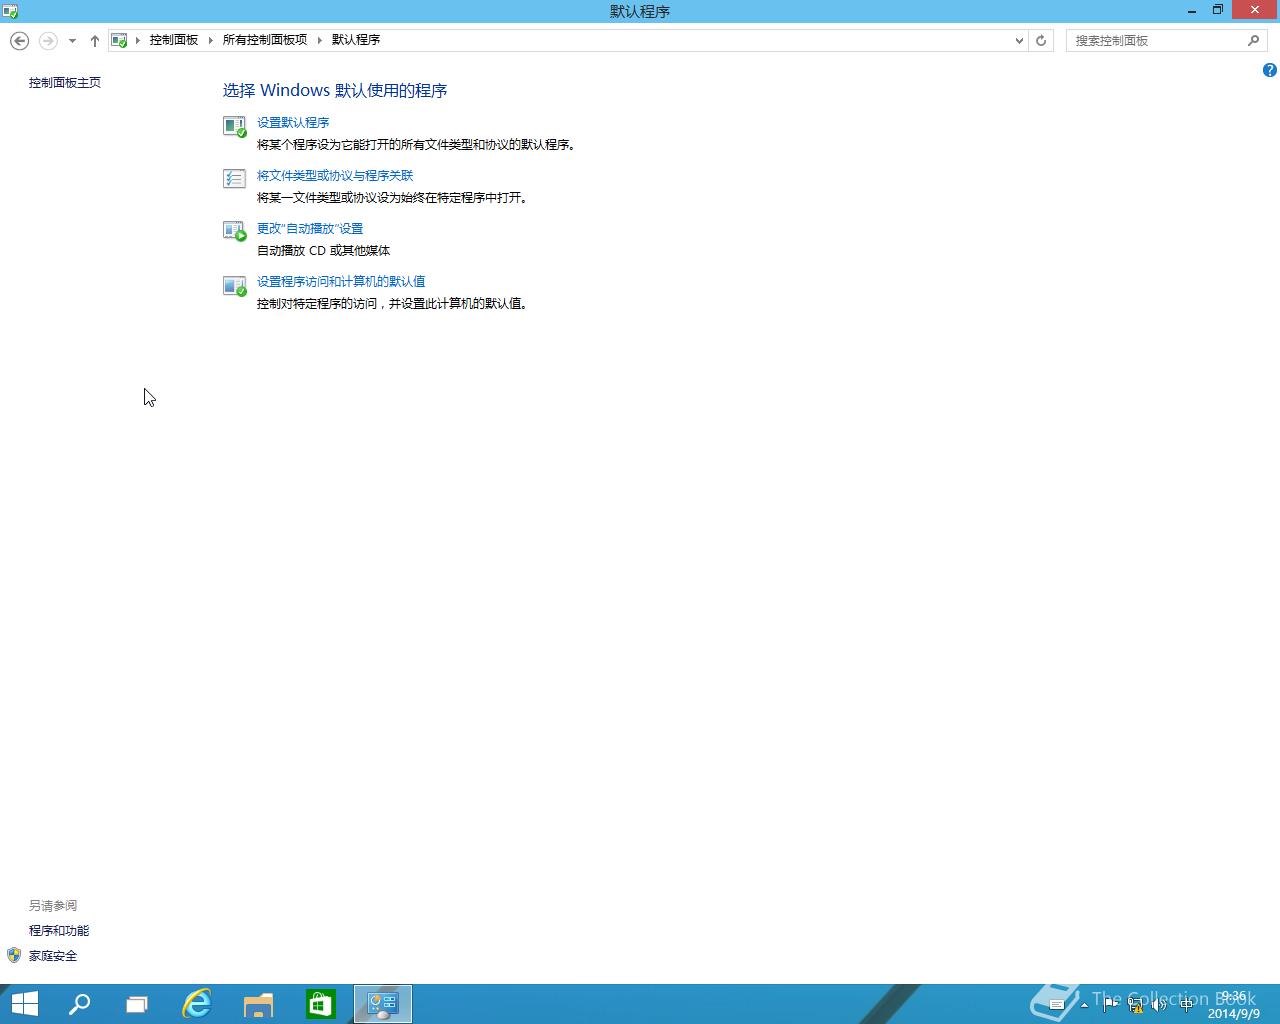Open the 控制面板 breadcrumb in address bar
This screenshot has width=1280, height=1024.
[174, 40]
